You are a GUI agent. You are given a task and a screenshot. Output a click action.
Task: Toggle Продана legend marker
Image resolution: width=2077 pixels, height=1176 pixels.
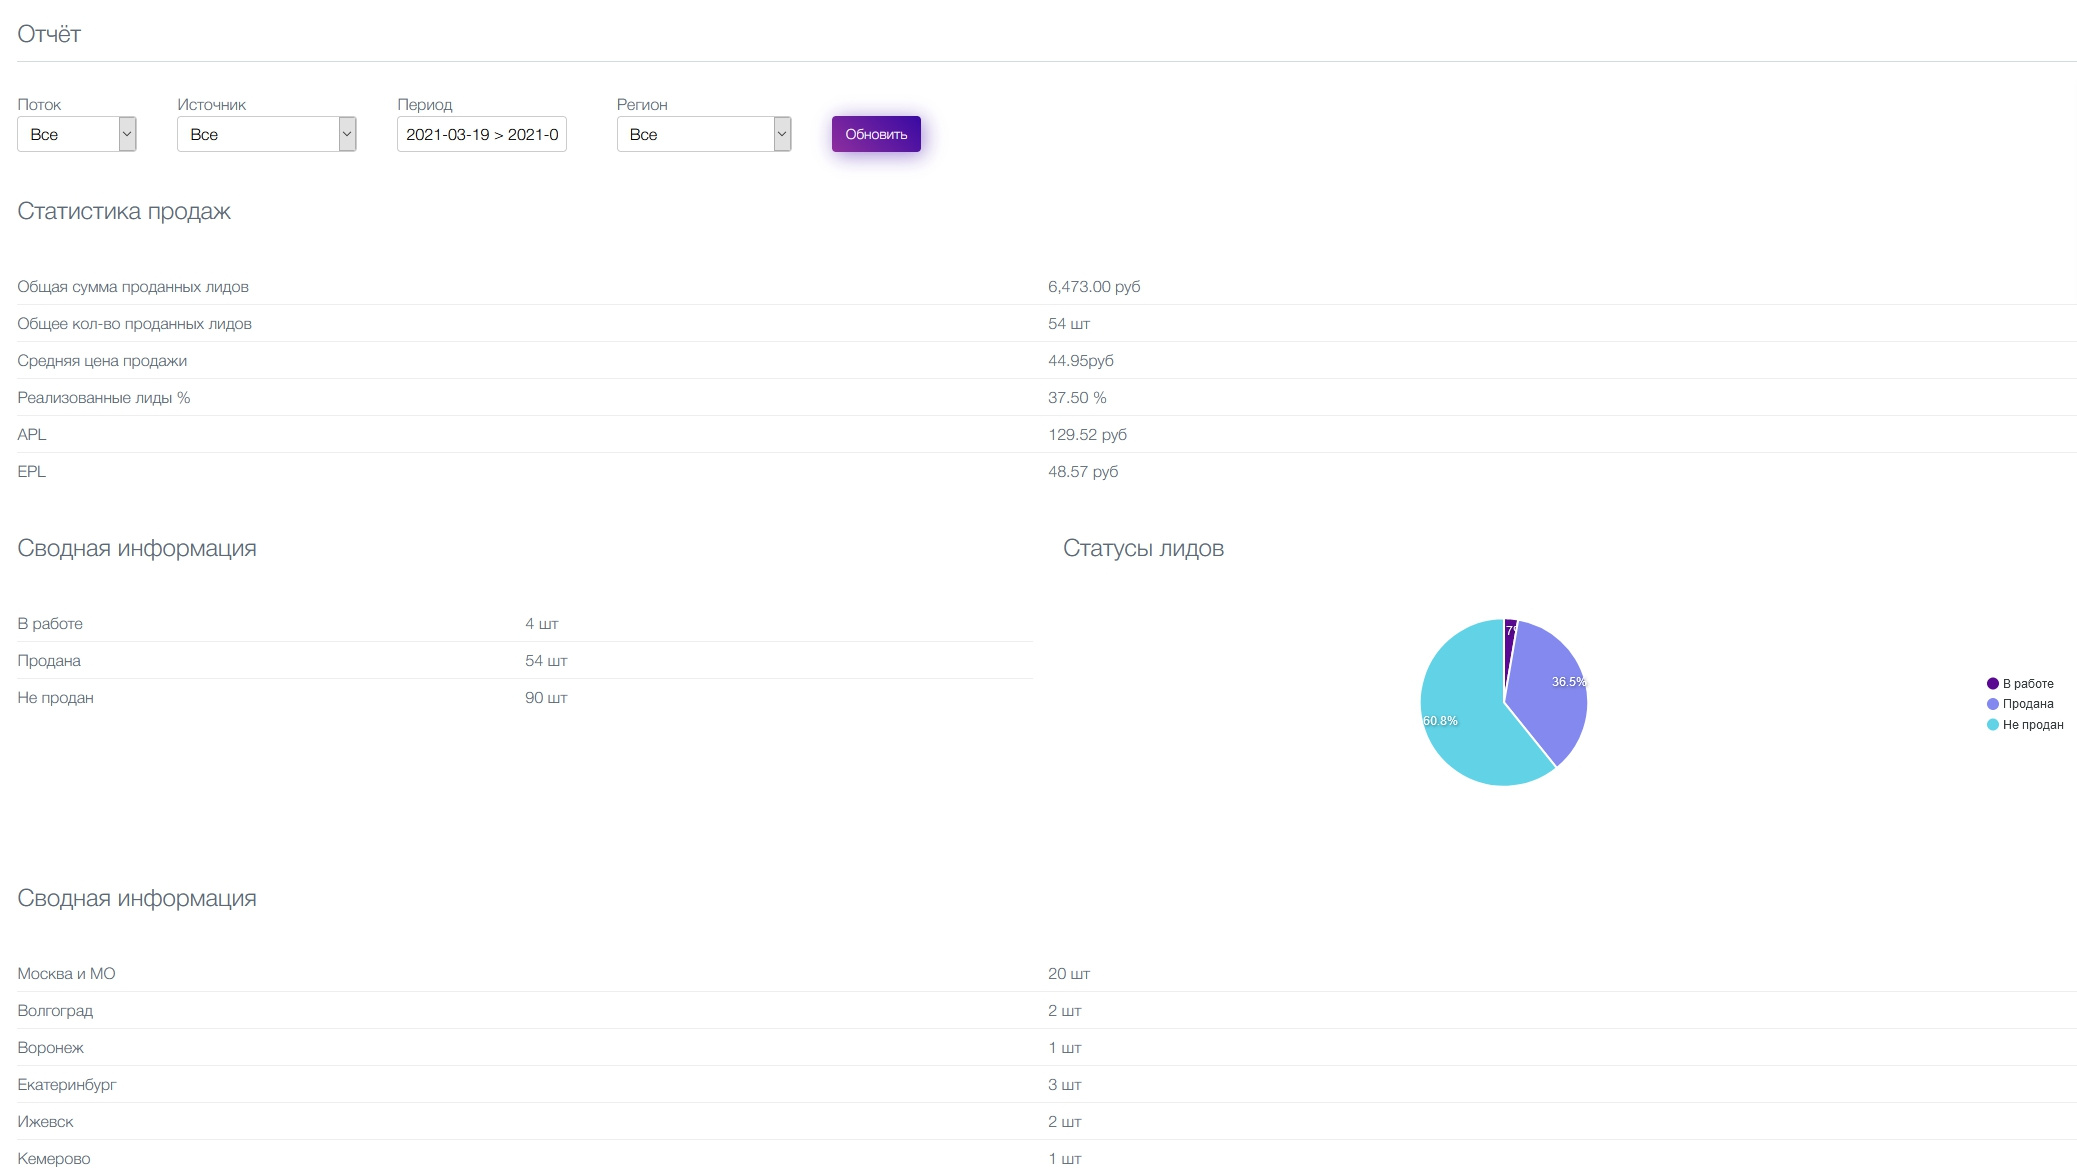click(1992, 704)
